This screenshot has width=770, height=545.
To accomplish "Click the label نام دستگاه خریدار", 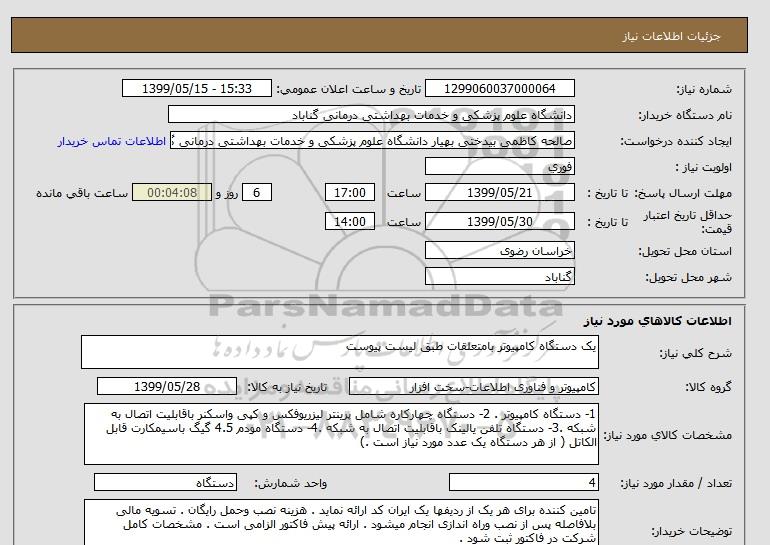I will pos(685,115).
